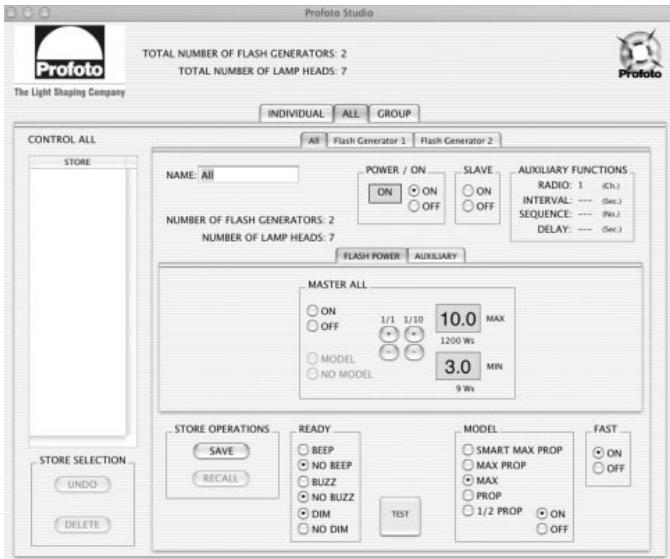Image resolution: width=670 pixels, height=559 pixels.
Task: Choose MAX model mode
Action: click(x=468, y=480)
